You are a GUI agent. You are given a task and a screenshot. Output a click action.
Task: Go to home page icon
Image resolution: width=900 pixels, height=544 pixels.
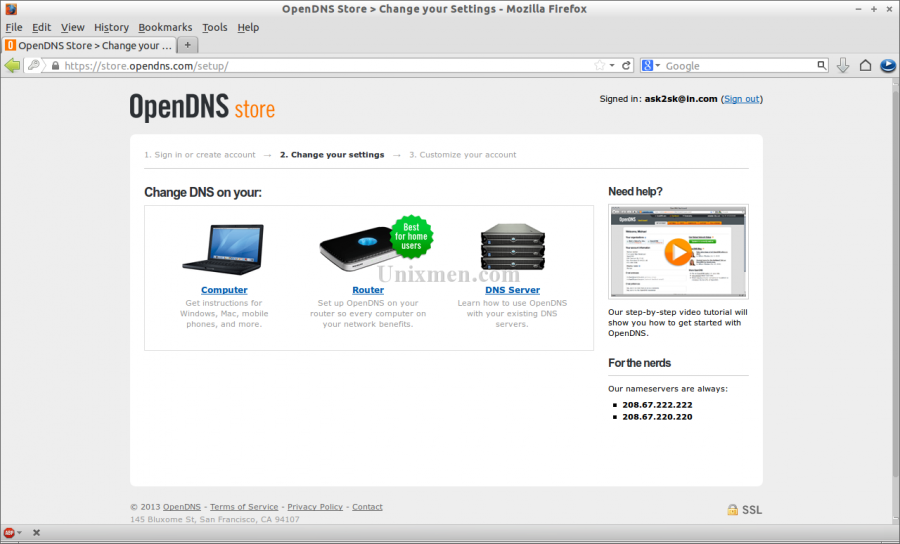tap(865, 65)
